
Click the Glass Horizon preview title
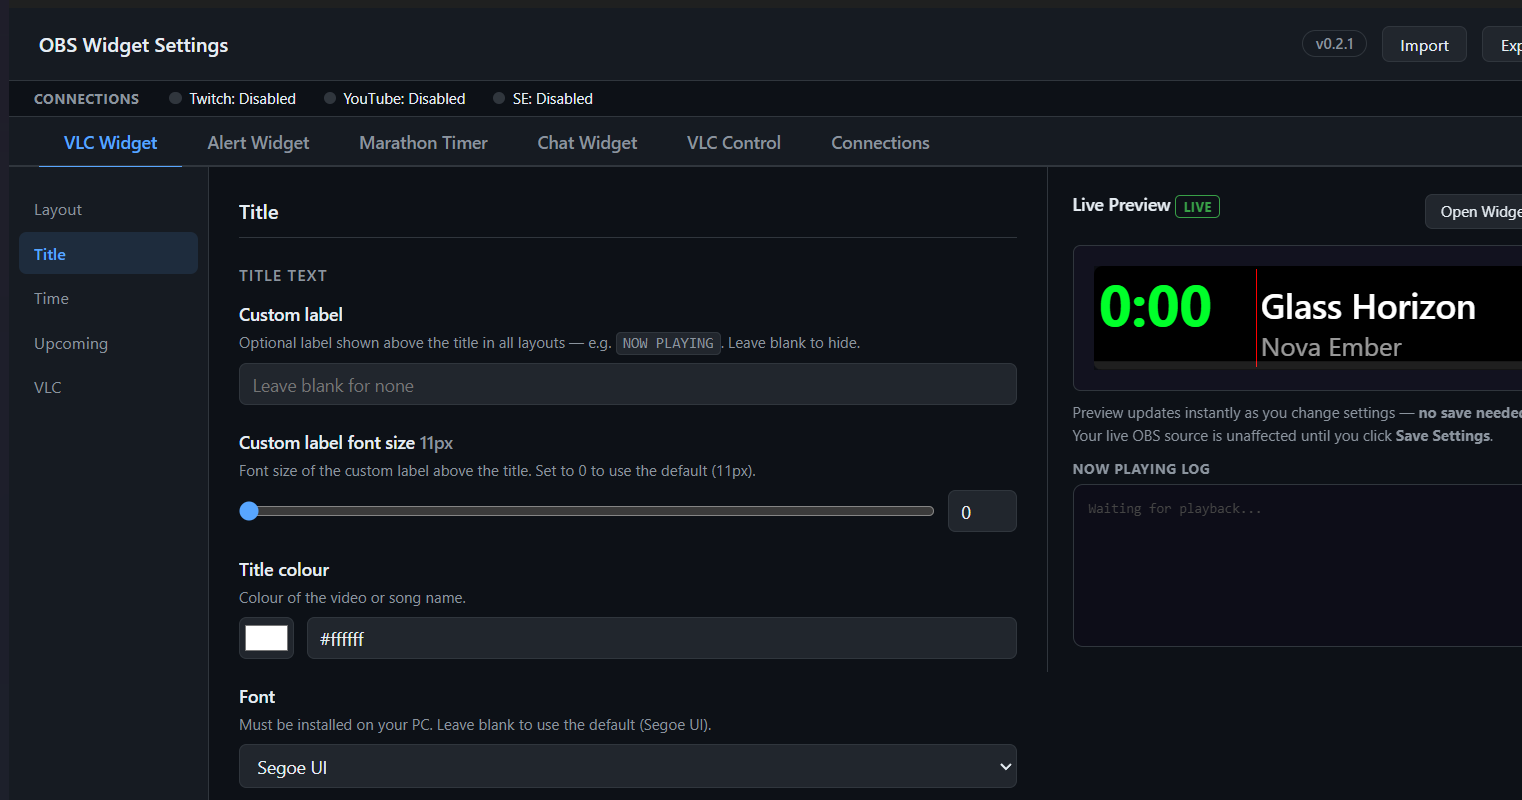point(1368,307)
